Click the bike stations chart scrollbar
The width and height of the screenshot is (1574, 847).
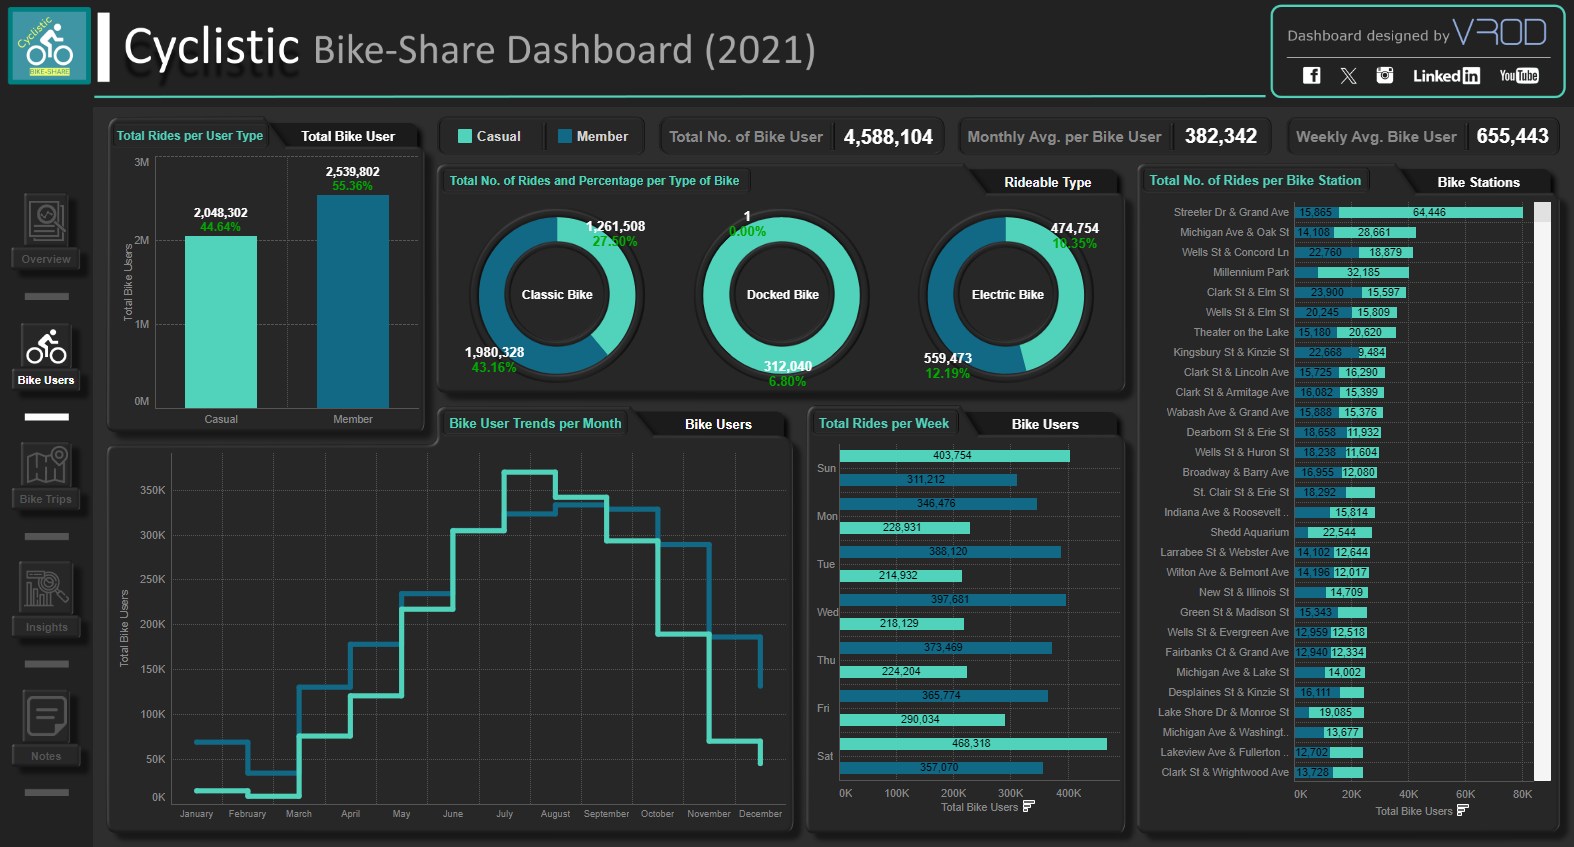(1542, 491)
